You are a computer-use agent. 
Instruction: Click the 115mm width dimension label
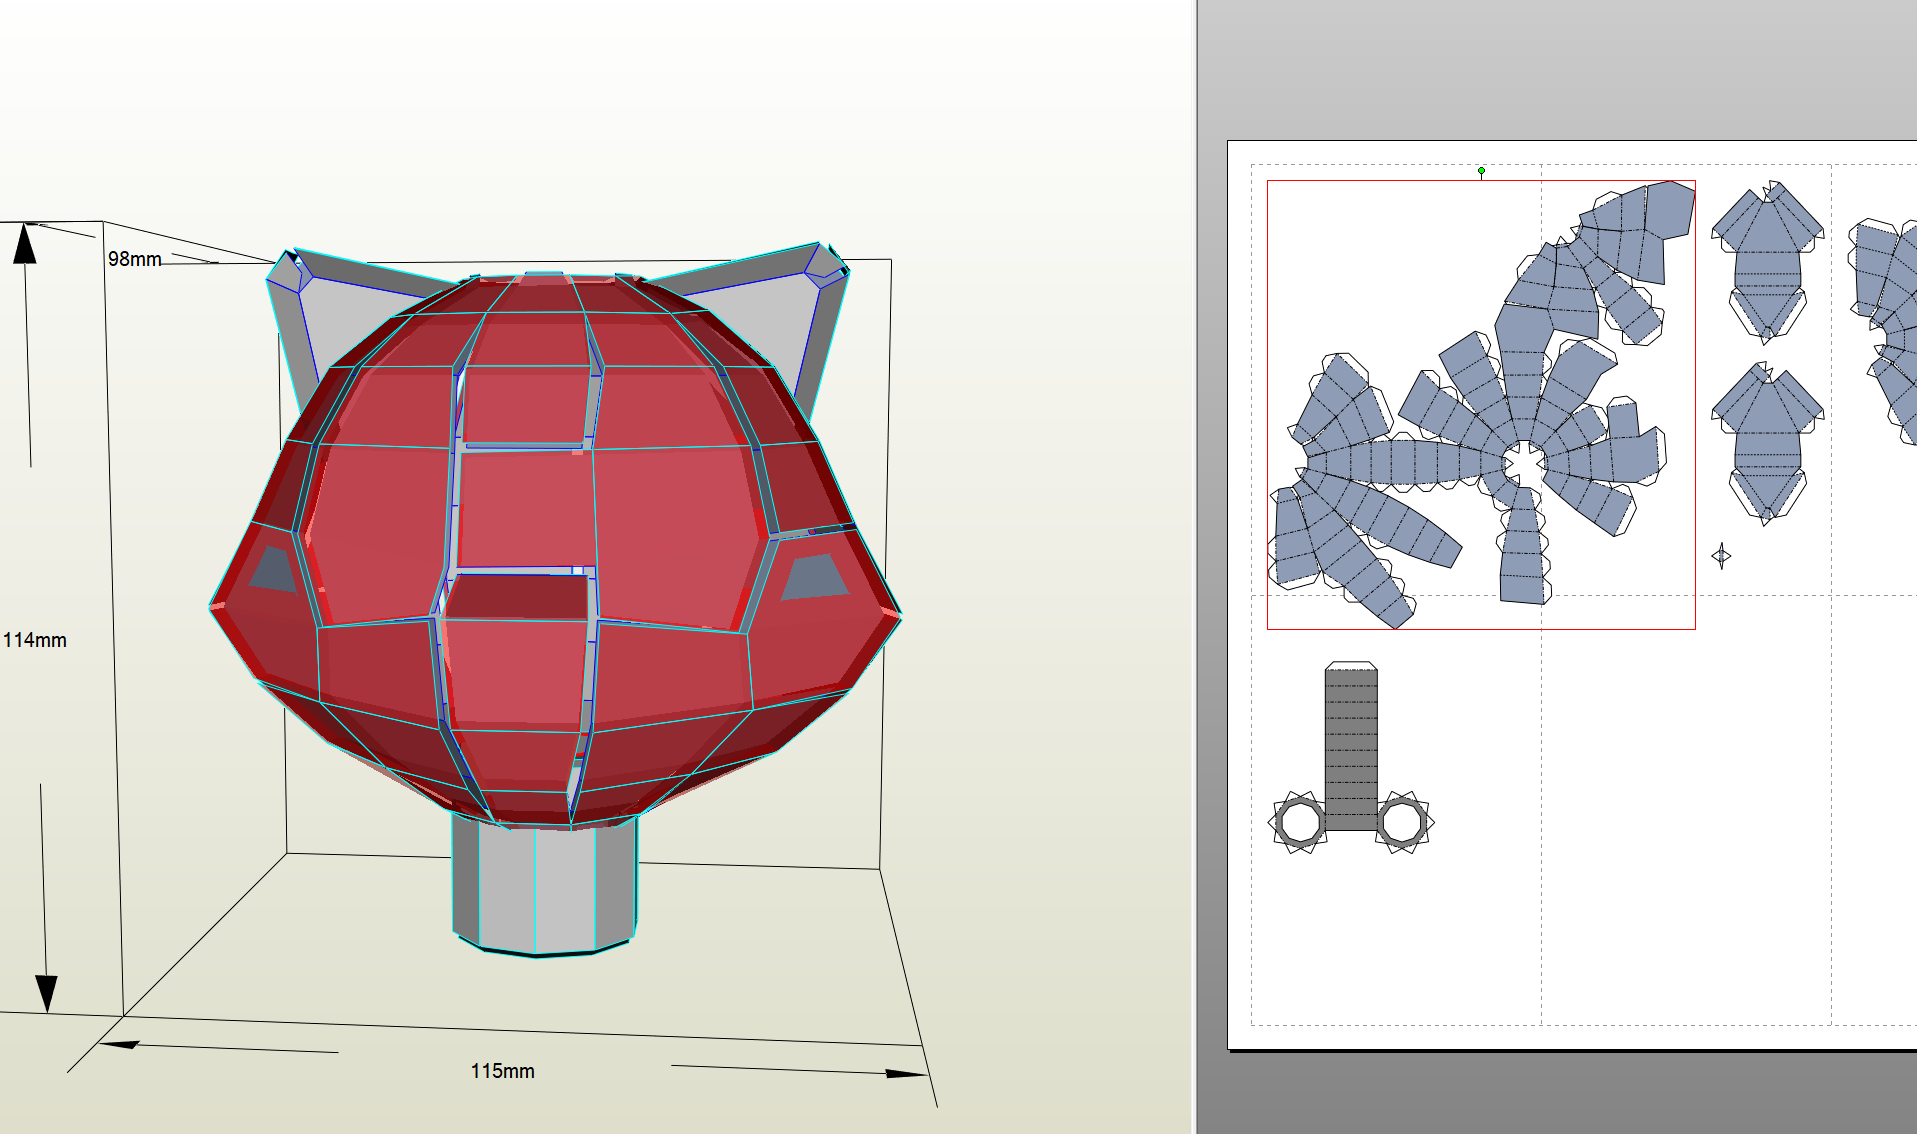tap(502, 1071)
